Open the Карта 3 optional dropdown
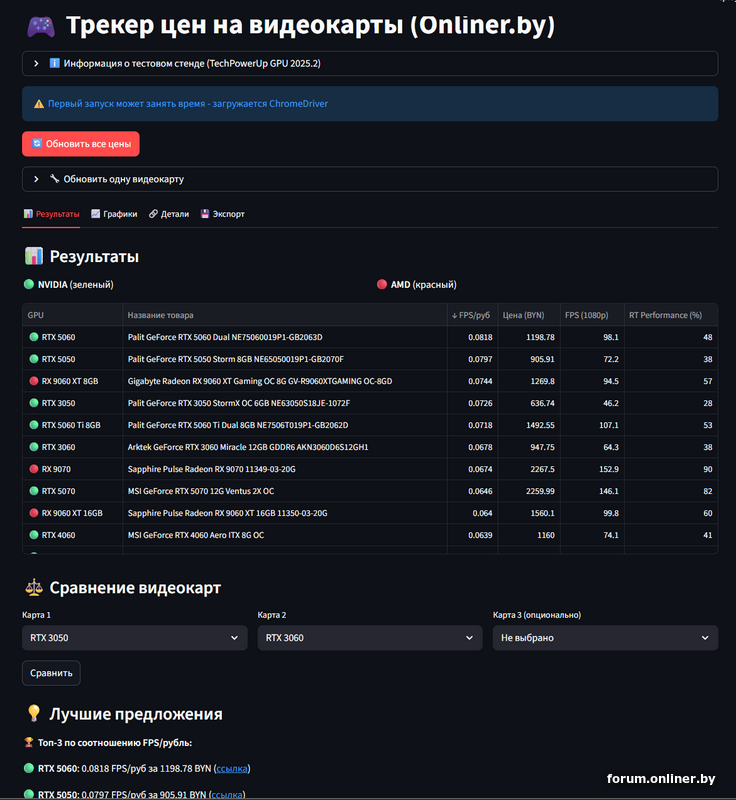This screenshot has width=736, height=800. click(x=604, y=638)
